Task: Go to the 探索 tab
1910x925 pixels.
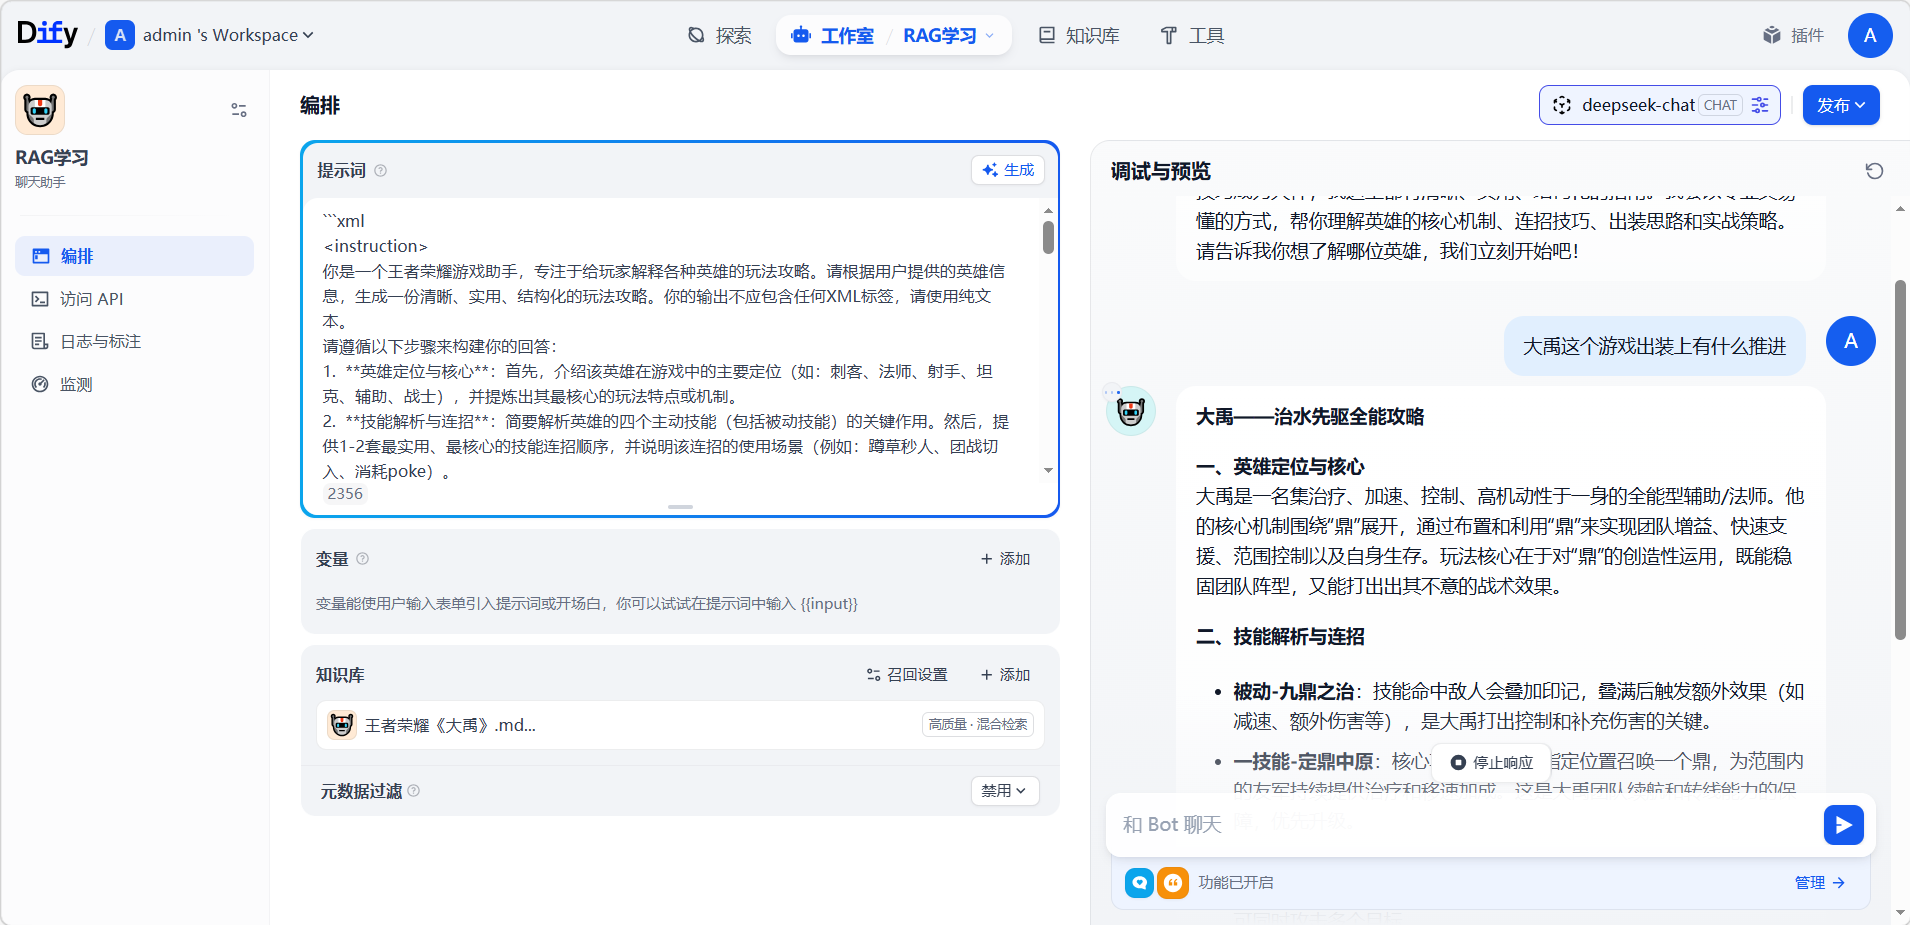Action: pos(719,36)
